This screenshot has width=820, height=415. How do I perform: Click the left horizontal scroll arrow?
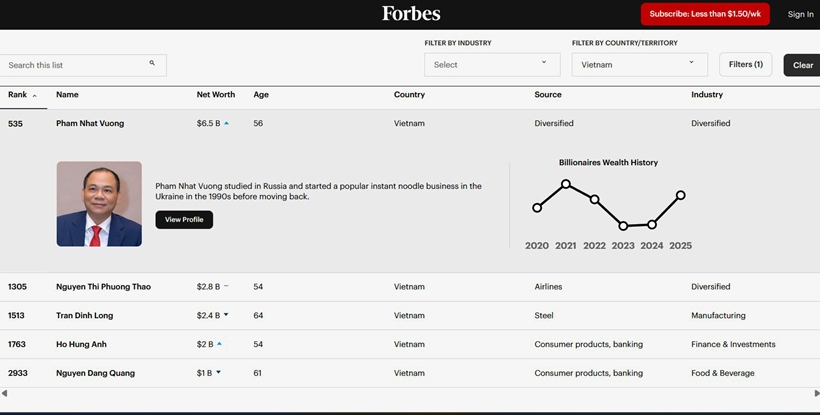[4, 393]
